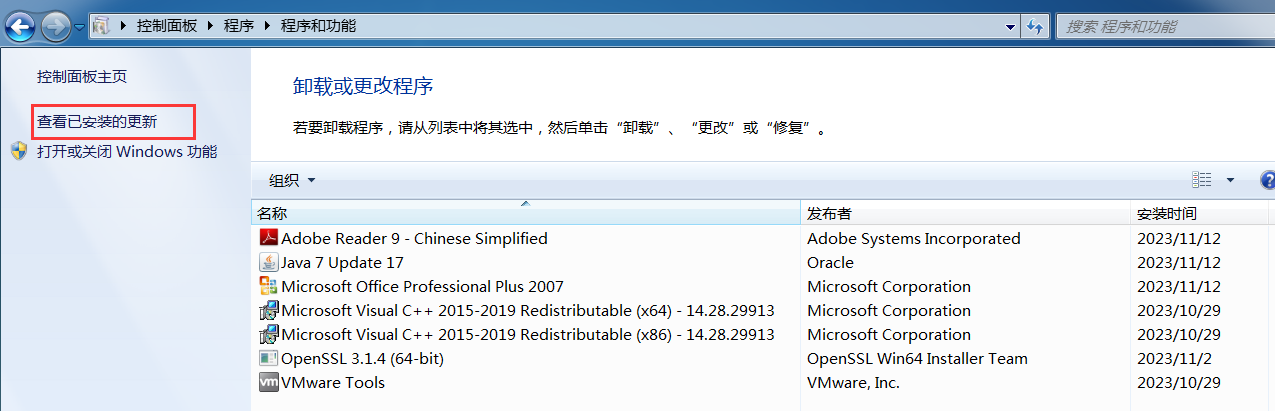Screen dimensions: 1275x411
Task: Select Java 7 Update 17 entry
Action: point(342,262)
